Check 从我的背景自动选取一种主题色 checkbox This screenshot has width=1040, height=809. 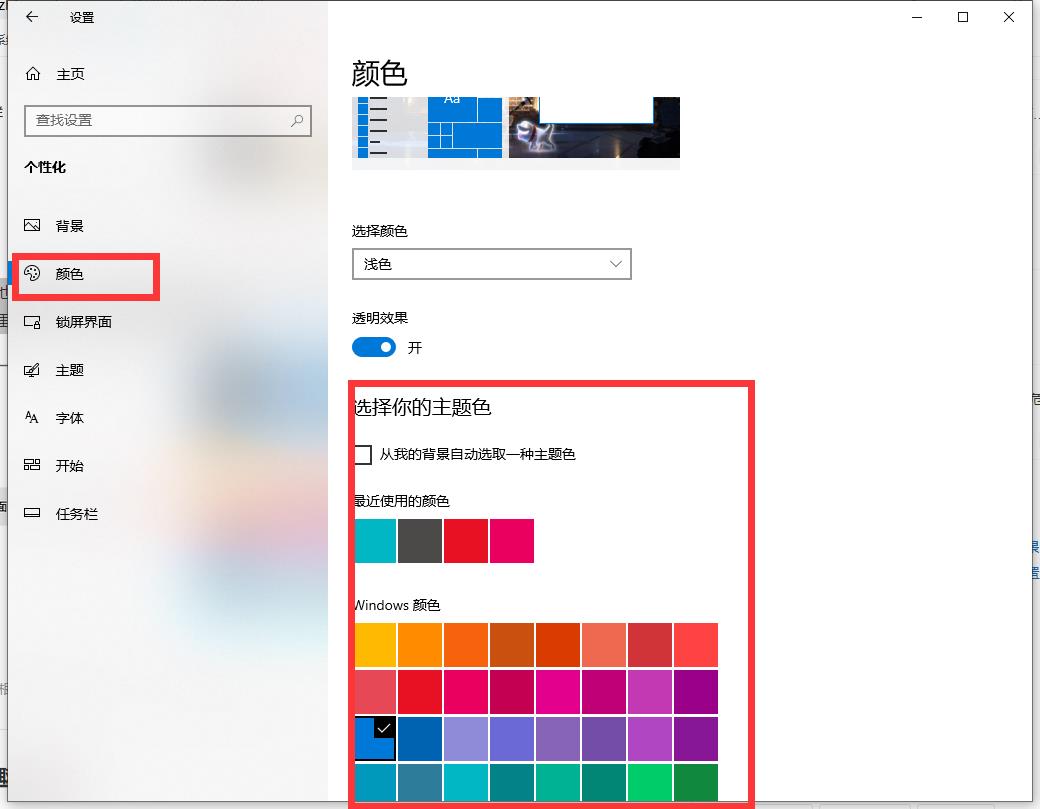[x=363, y=454]
